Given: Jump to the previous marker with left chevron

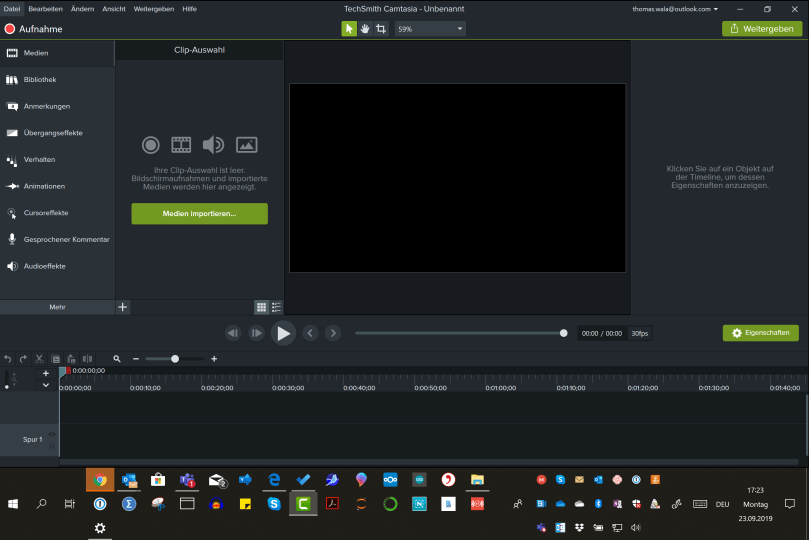Looking at the screenshot, I should pyautogui.click(x=310, y=333).
